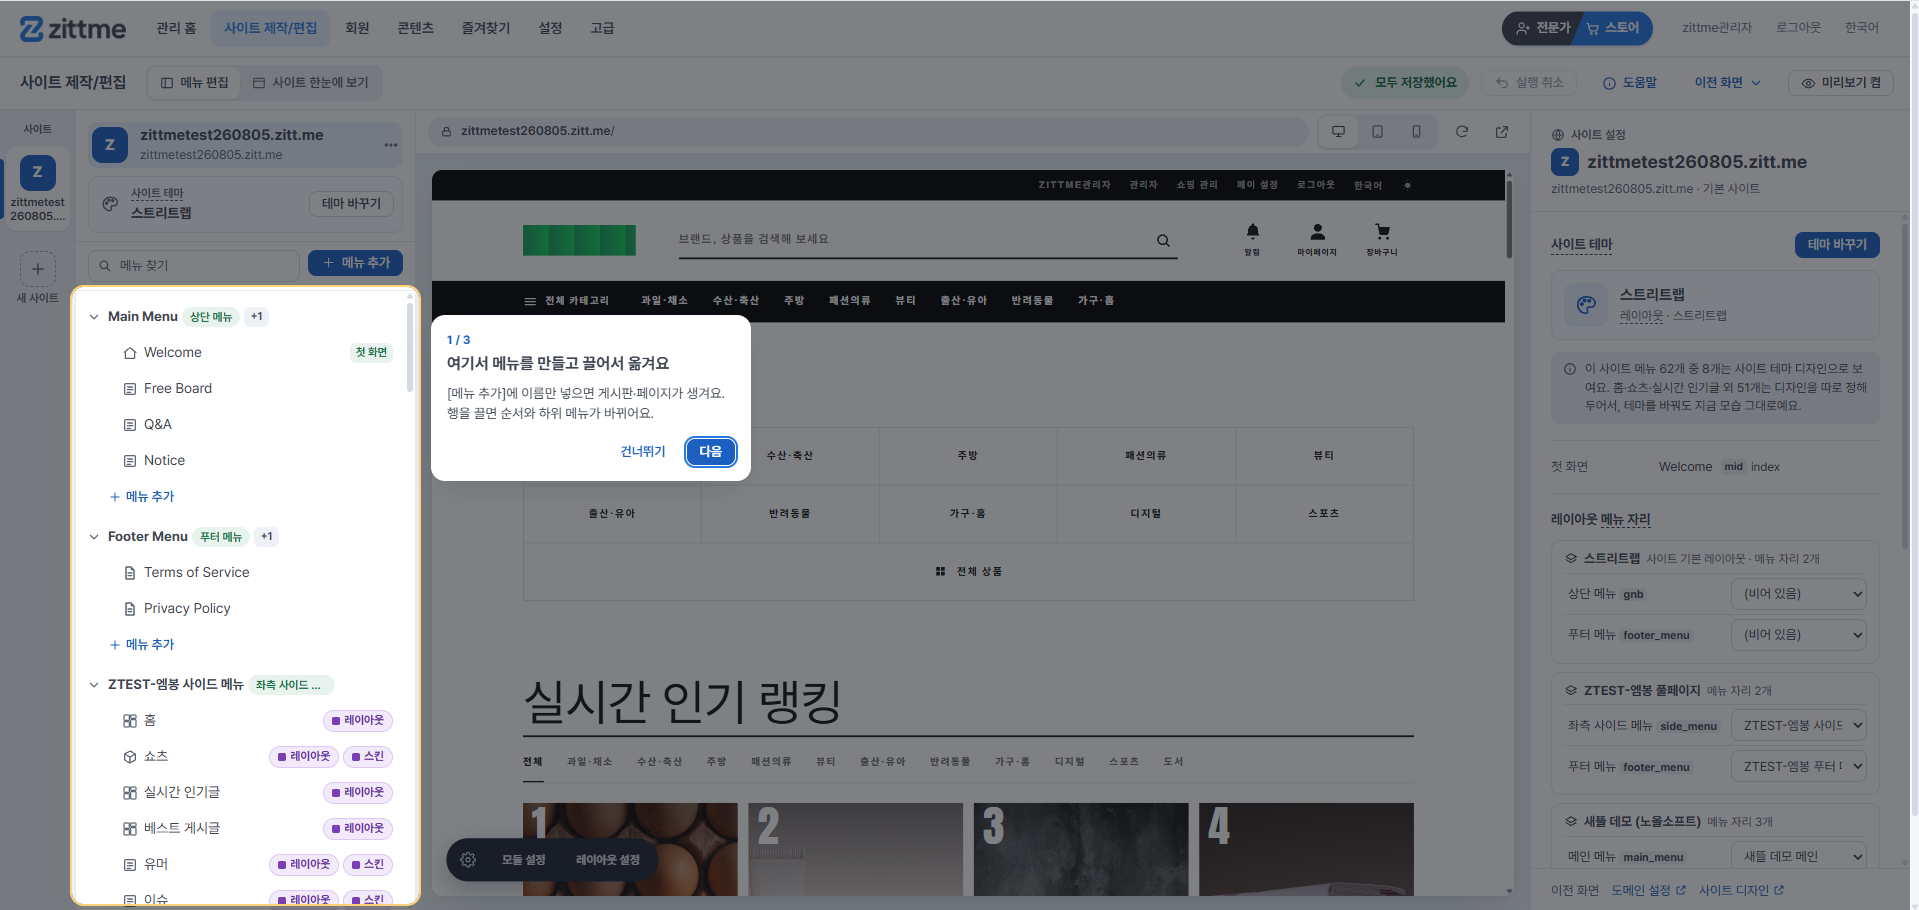Toggle the dark mode dot in the preview top bar

click(x=1407, y=185)
